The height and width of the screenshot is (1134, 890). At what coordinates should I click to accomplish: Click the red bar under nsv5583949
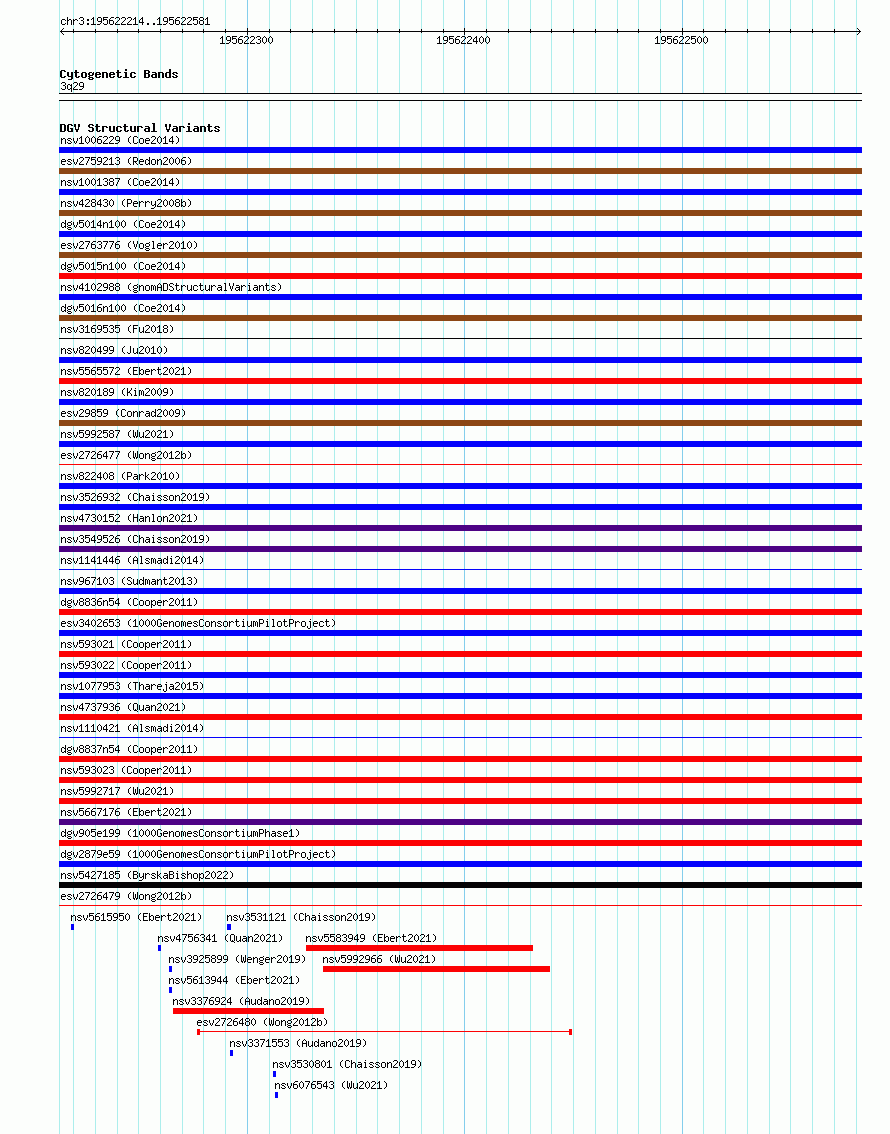(419, 948)
